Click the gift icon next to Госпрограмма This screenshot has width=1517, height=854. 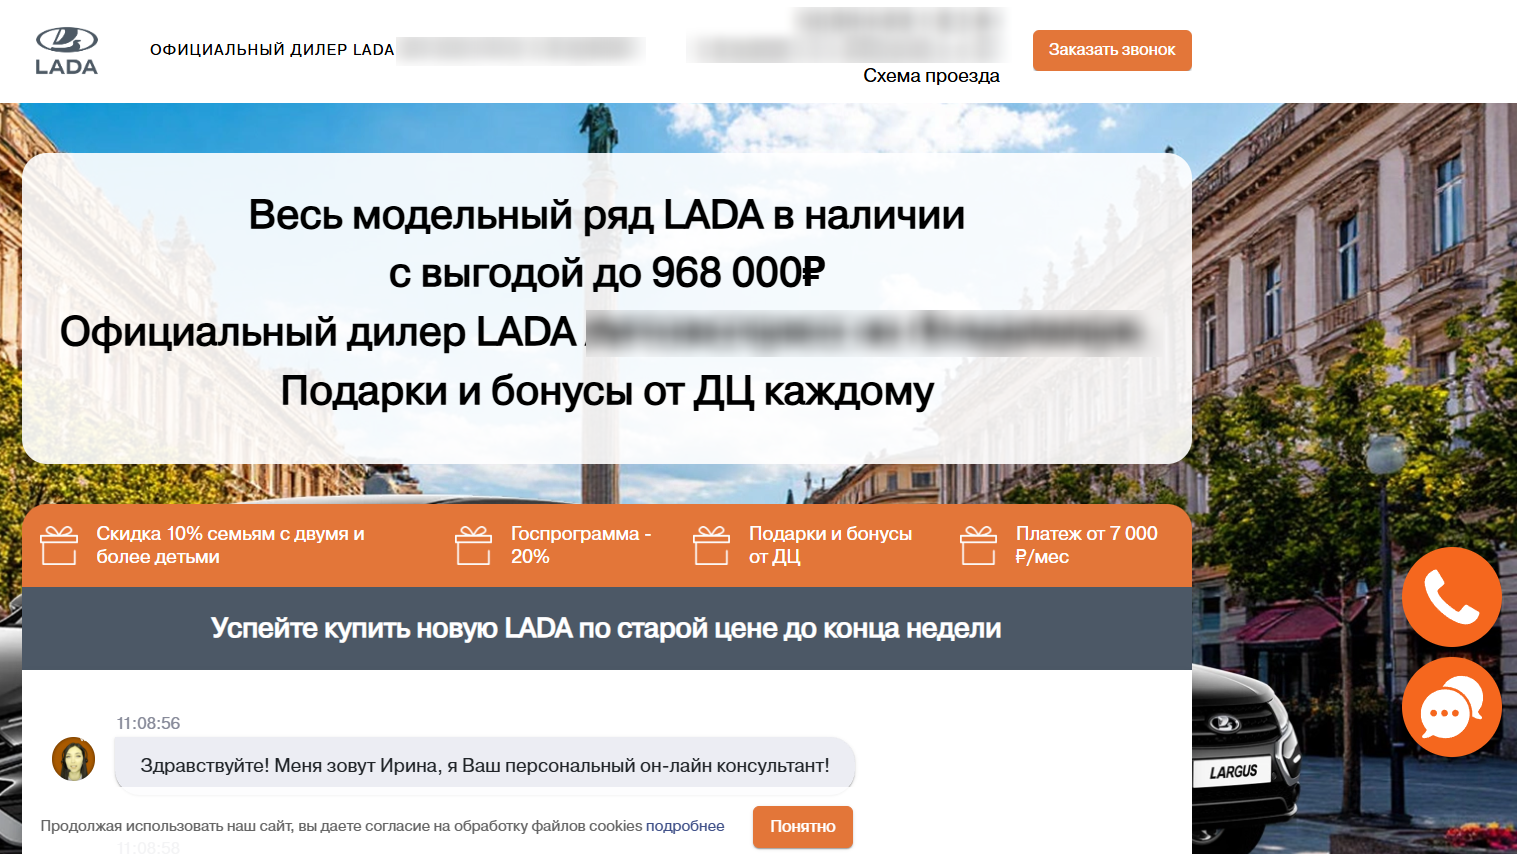pos(473,546)
